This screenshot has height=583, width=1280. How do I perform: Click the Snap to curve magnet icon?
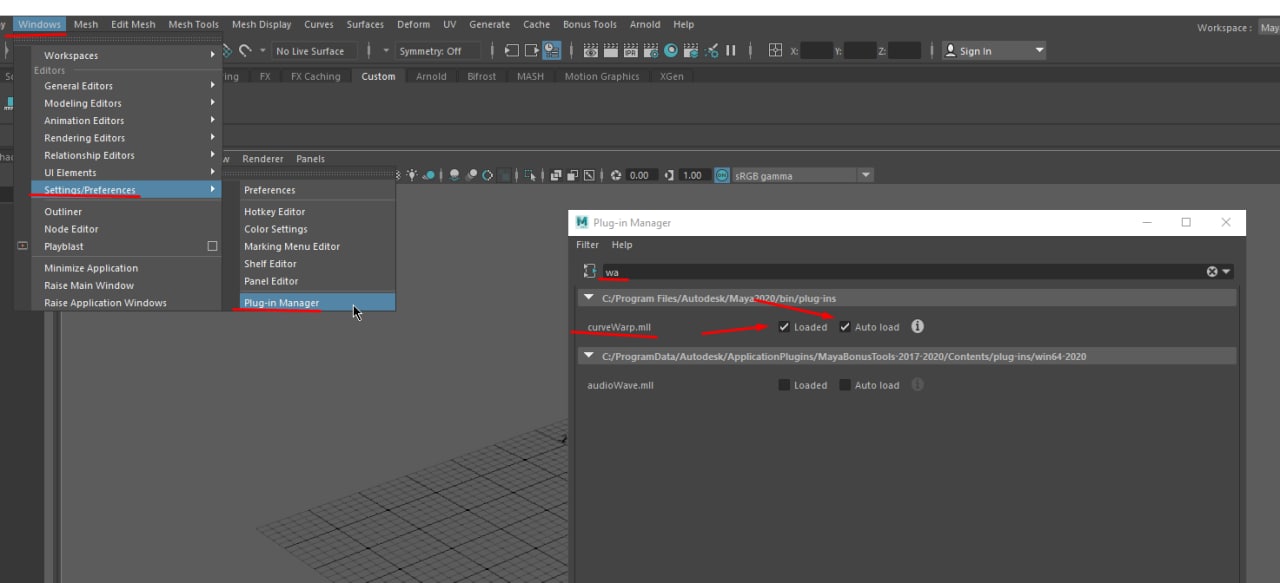(245, 51)
